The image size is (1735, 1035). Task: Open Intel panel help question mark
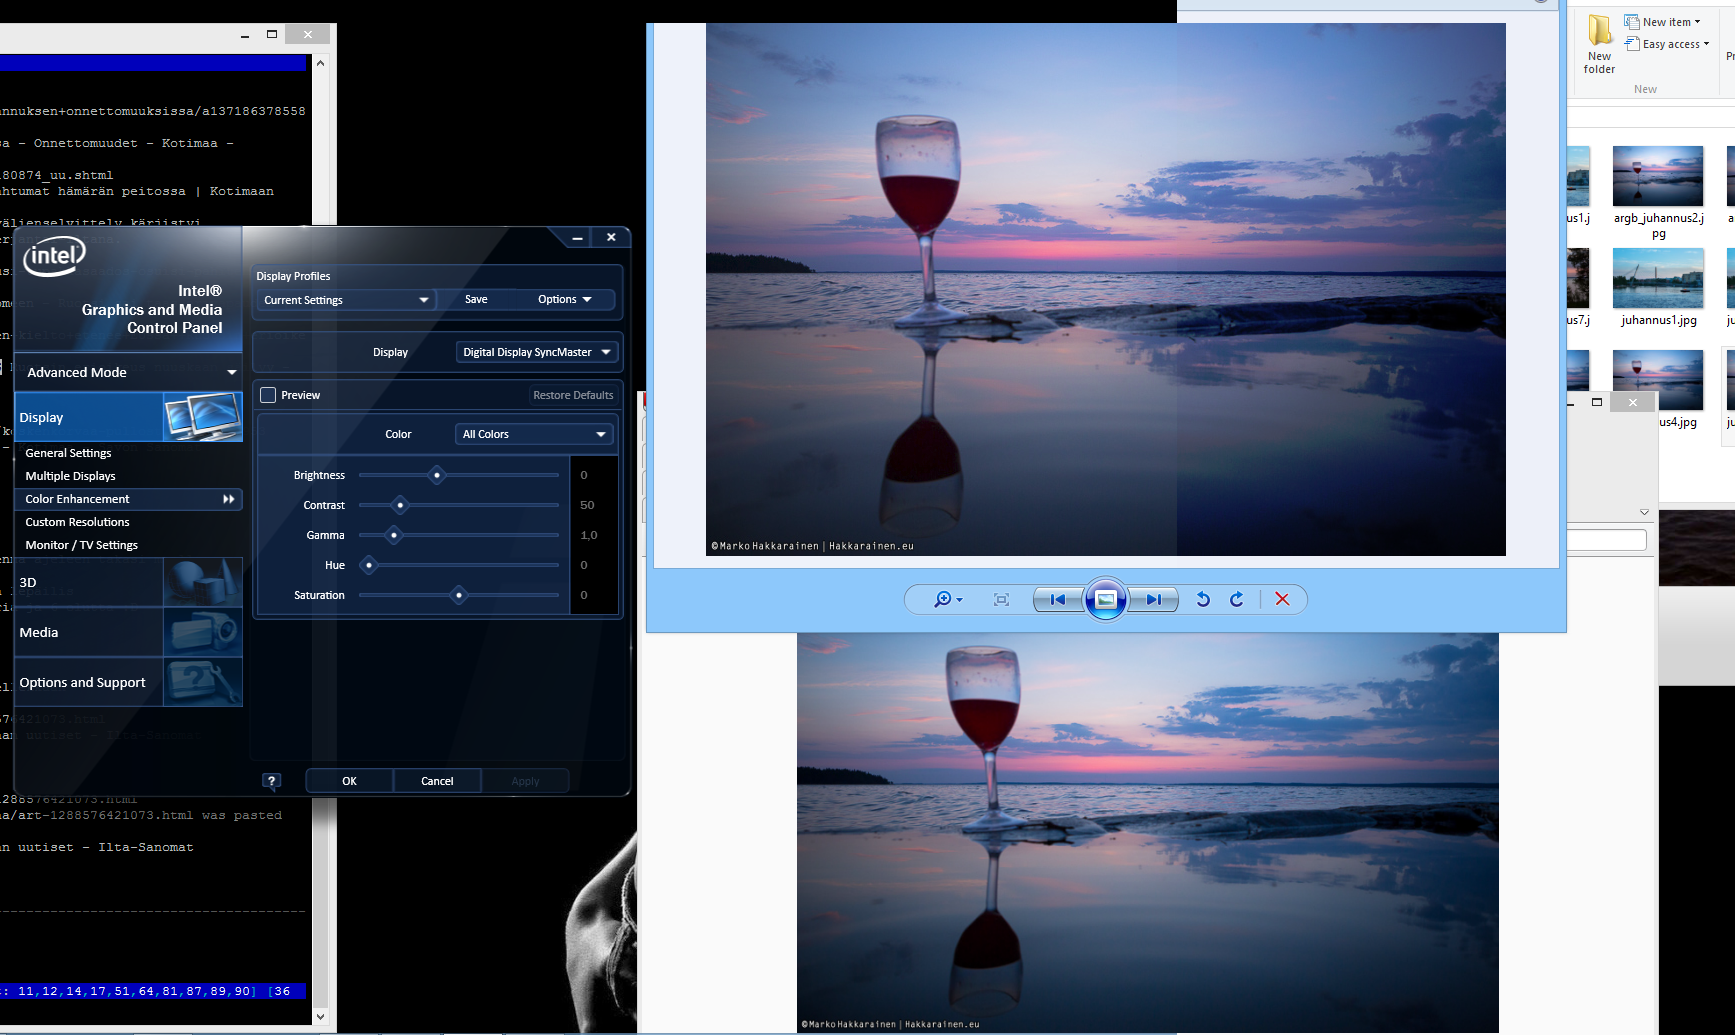pyautogui.click(x=271, y=781)
